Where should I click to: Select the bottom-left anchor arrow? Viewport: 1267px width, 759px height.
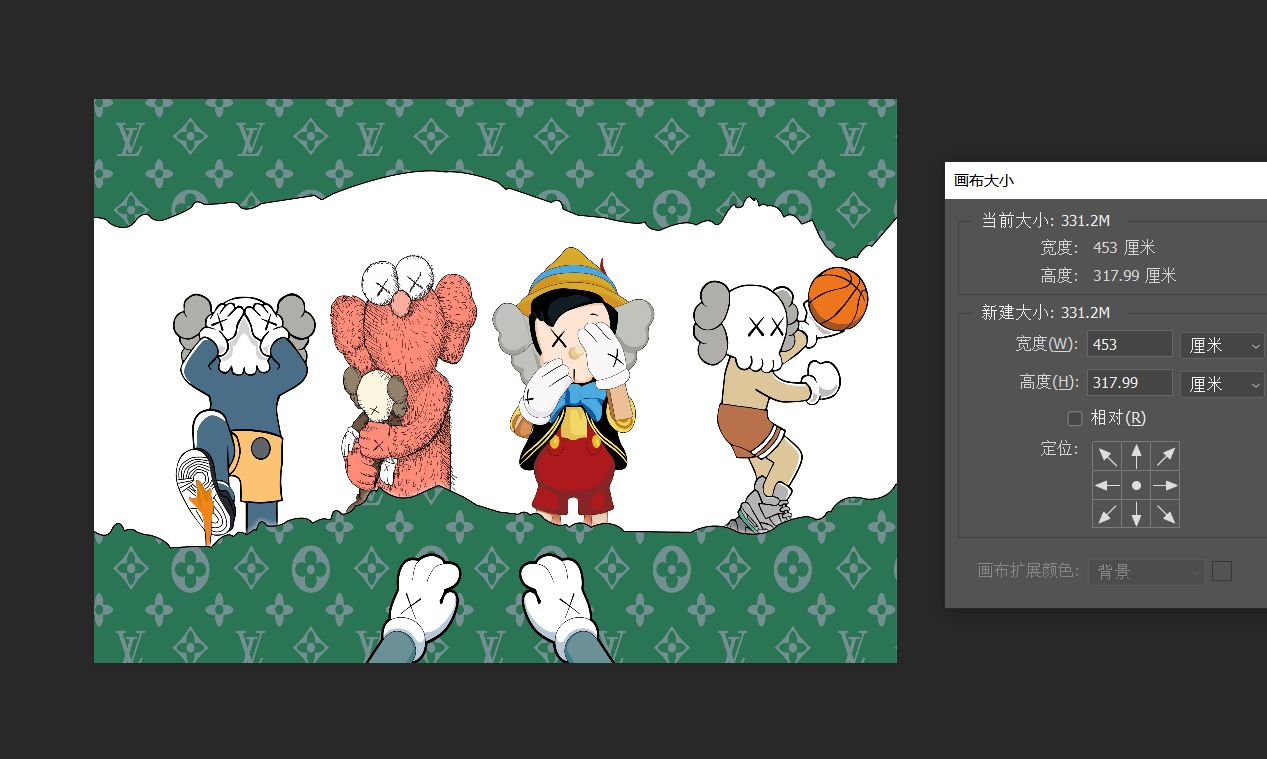point(1107,513)
